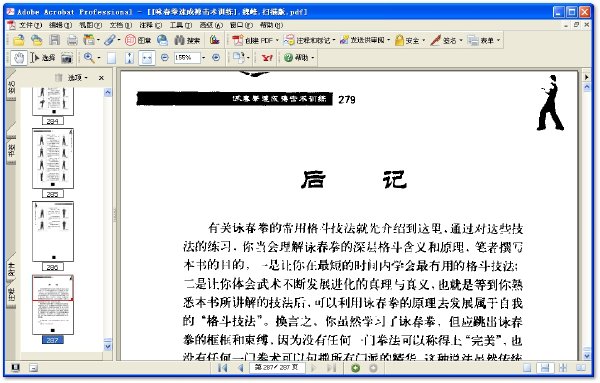Screen dimensions: 600x383
Task: Select the Snapshot camera tool
Action: click(67, 58)
